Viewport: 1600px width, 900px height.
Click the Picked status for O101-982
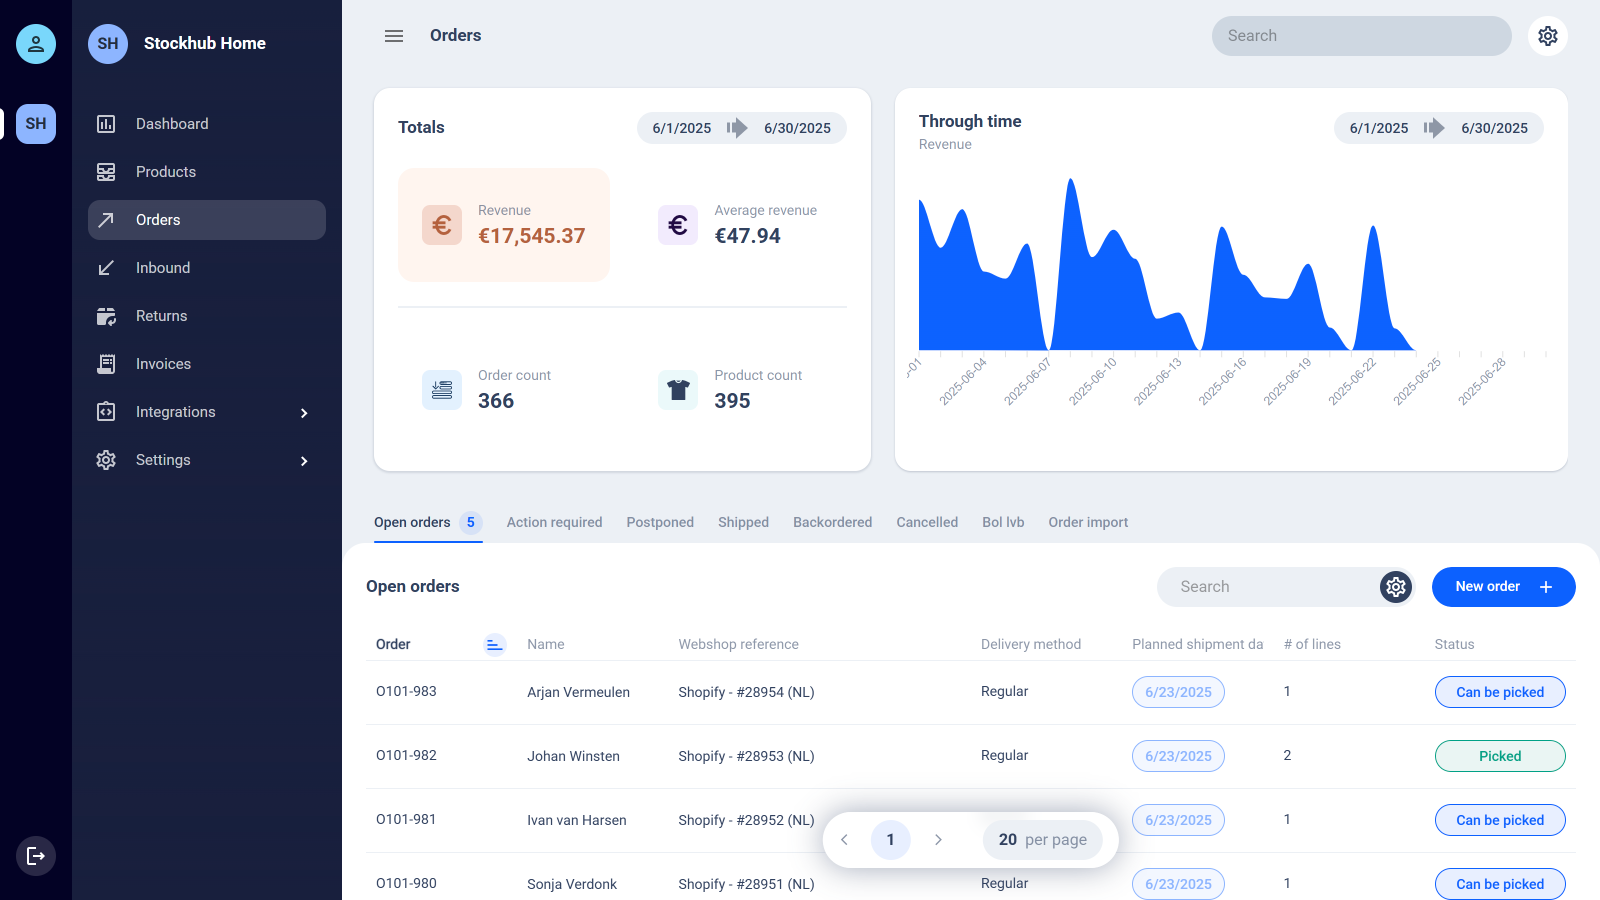[1499, 756]
